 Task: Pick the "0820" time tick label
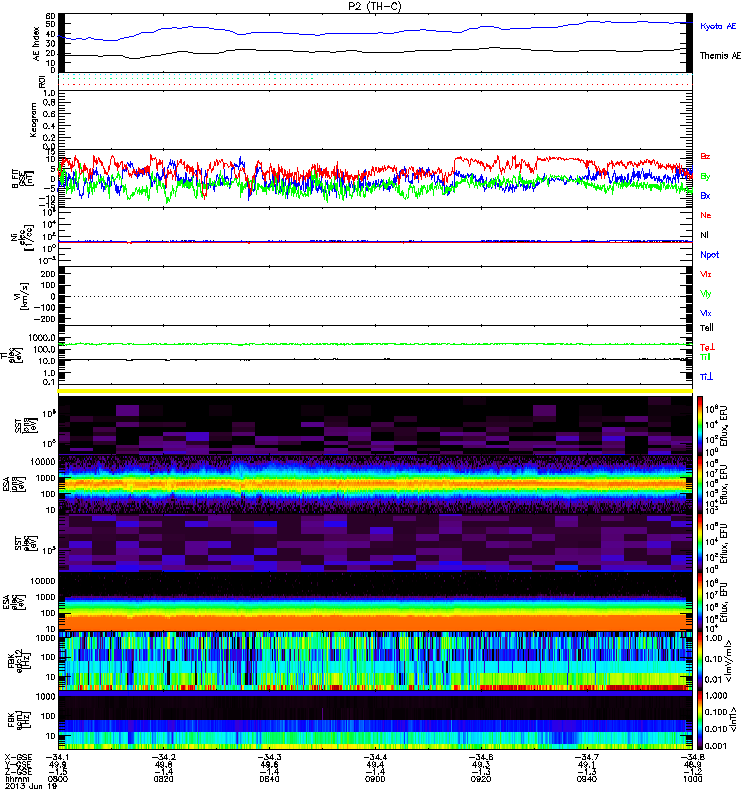click(163, 779)
